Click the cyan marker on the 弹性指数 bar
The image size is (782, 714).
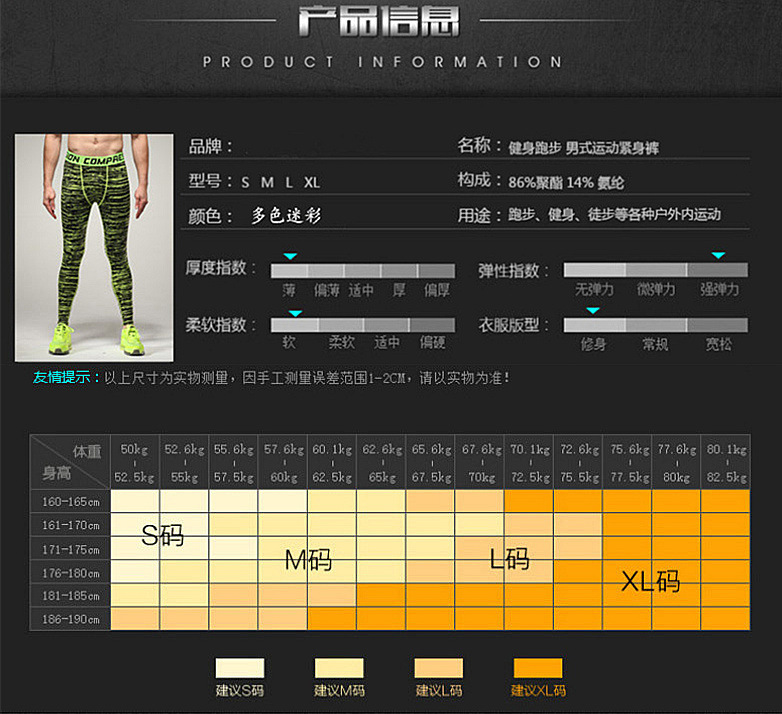pyautogui.click(x=717, y=256)
